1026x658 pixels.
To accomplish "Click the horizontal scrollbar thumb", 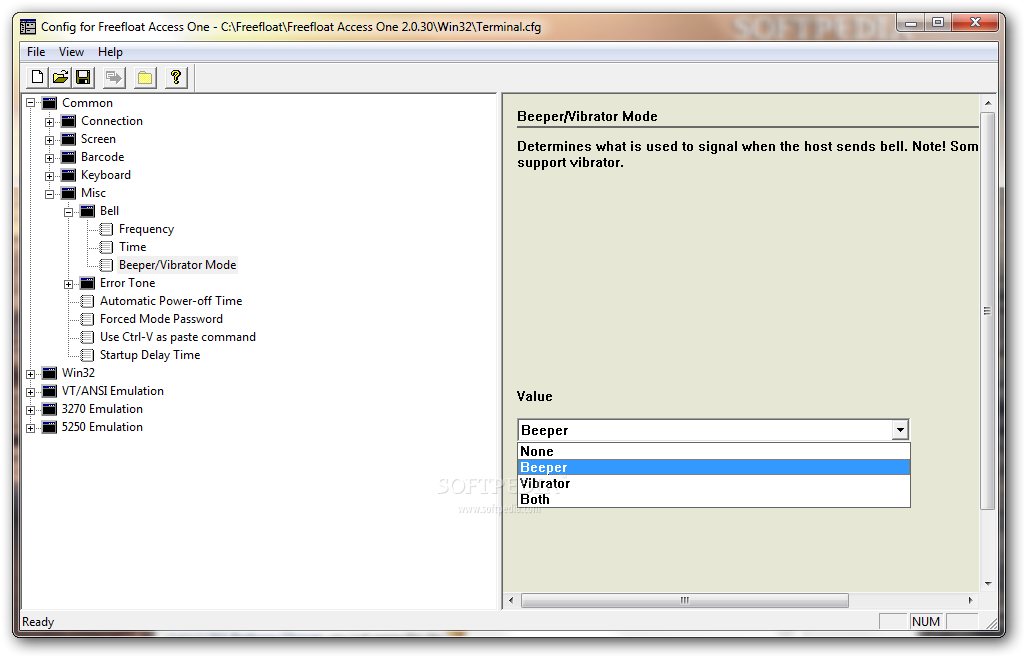I will pyautogui.click(x=684, y=600).
